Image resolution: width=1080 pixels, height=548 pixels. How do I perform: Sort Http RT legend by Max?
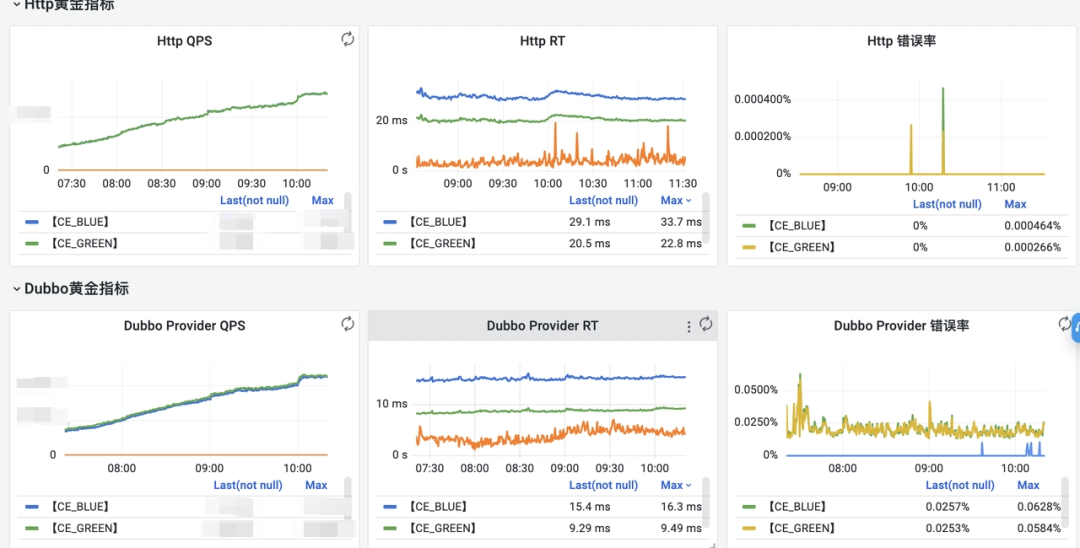676,200
